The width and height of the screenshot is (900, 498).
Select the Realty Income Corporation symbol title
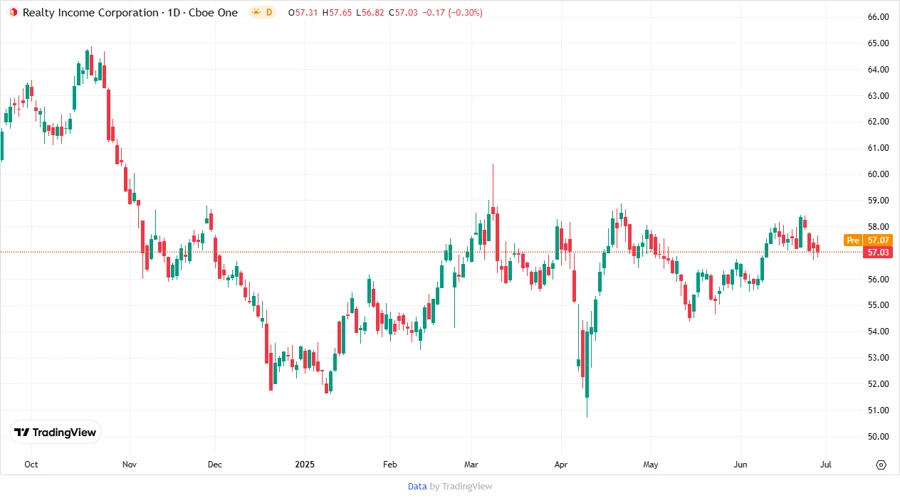pyautogui.click(x=130, y=13)
